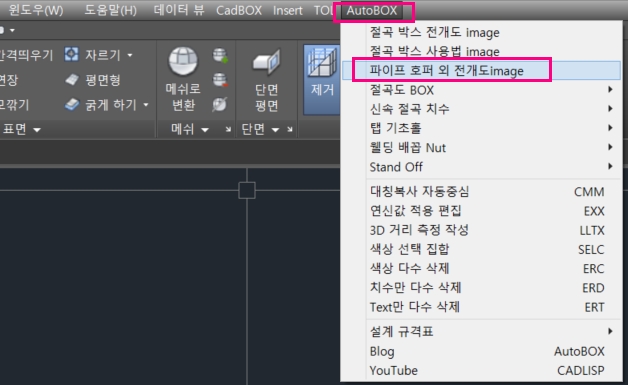Expand 절곡도 BOX submenu
This screenshot has height=385, width=628.
click(x=481, y=90)
